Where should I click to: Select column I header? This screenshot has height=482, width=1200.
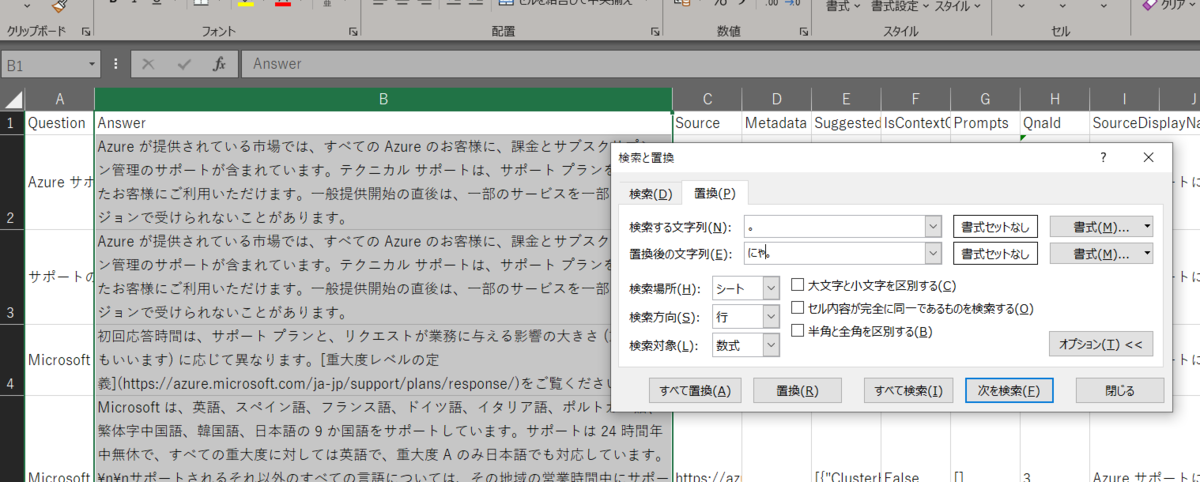tap(1124, 99)
